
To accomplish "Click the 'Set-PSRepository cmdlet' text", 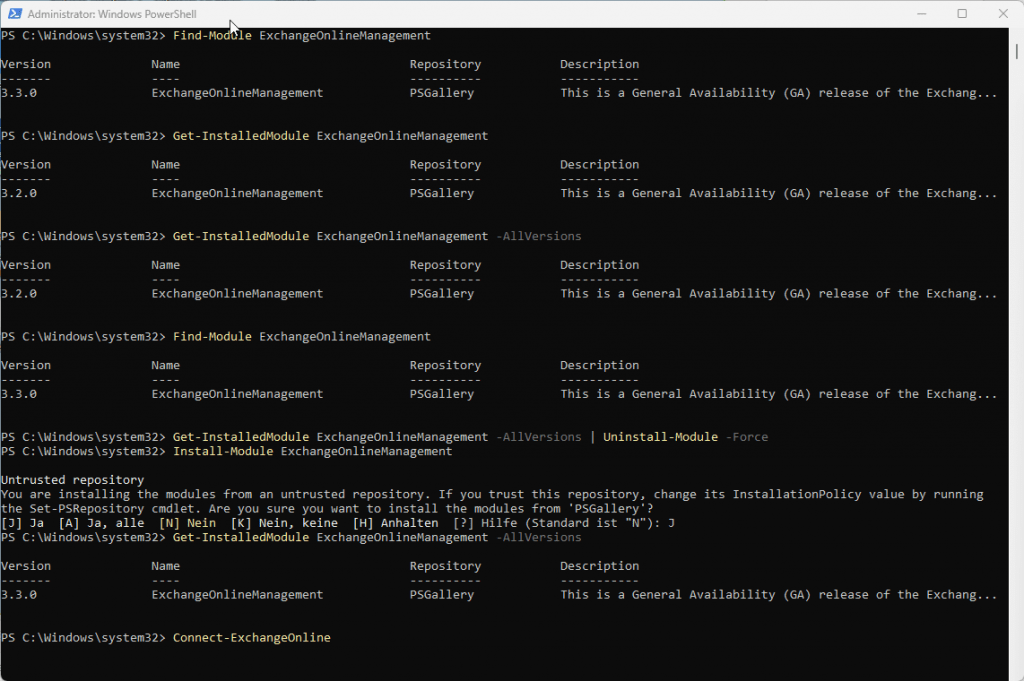I will pos(86,509).
